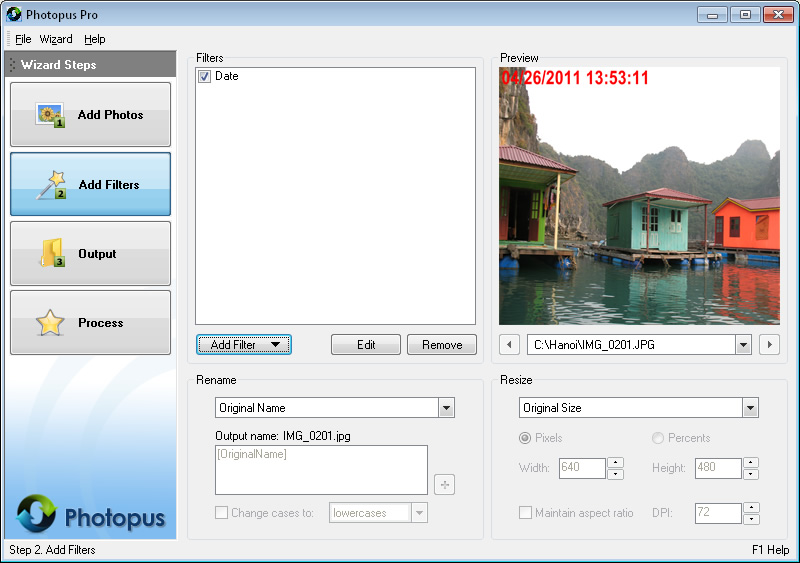This screenshot has height=563, width=800.
Task: Click the Edit filter button
Action: pos(366,345)
